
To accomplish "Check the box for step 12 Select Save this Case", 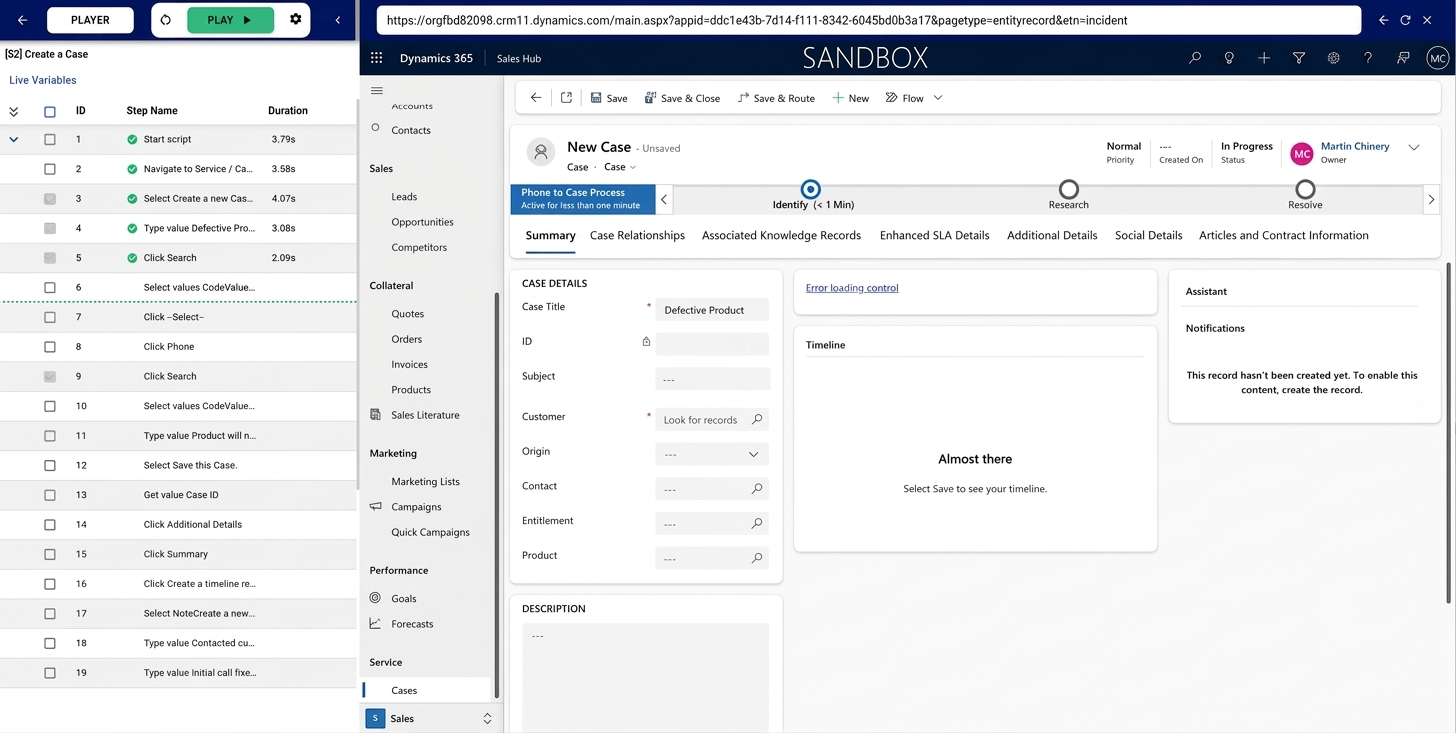I will point(50,465).
